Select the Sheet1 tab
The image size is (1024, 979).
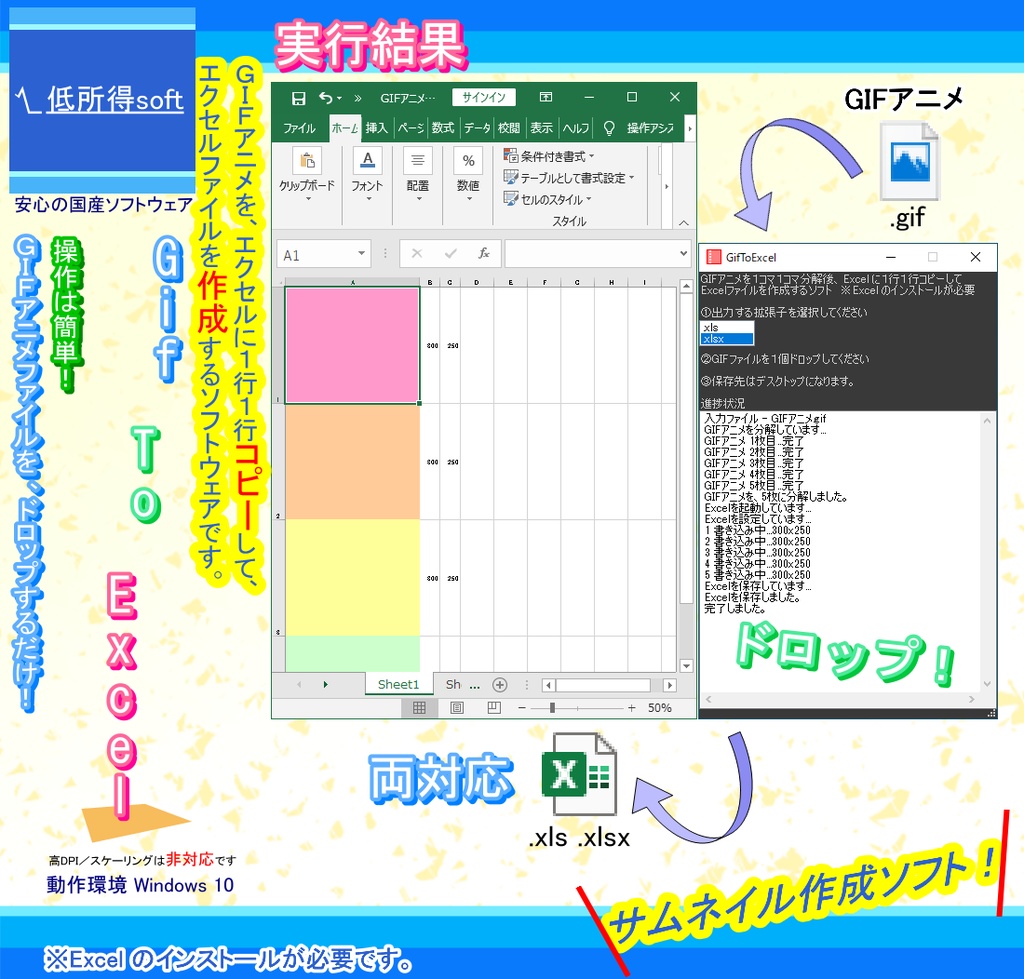[398, 684]
